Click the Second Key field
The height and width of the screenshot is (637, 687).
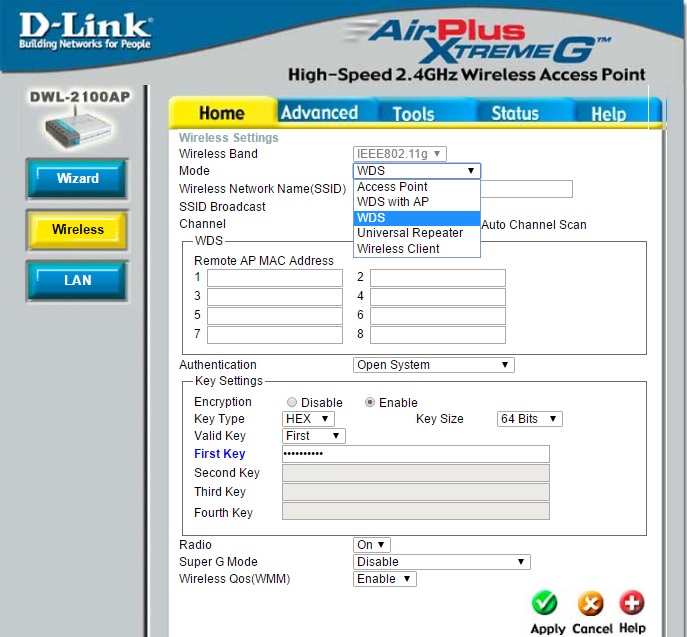click(x=416, y=473)
